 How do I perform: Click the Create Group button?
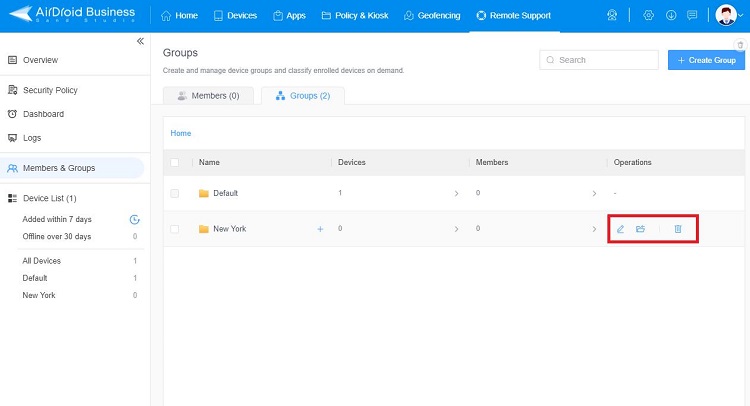point(706,60)
